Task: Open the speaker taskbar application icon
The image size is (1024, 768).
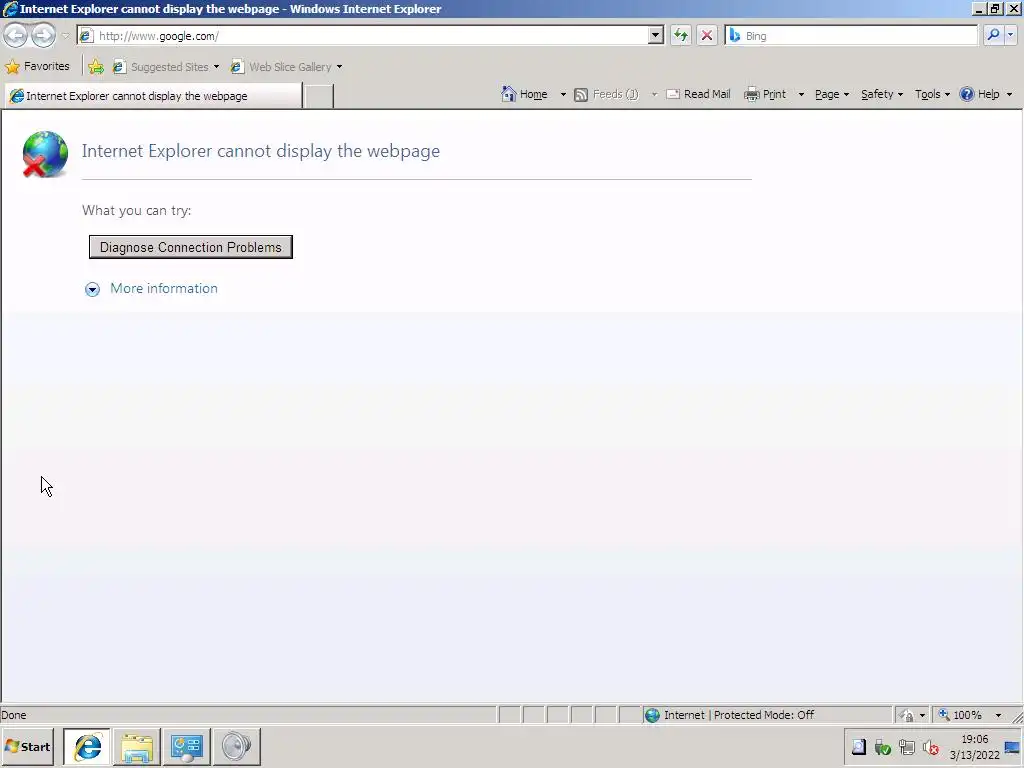Action: point(236,746)
